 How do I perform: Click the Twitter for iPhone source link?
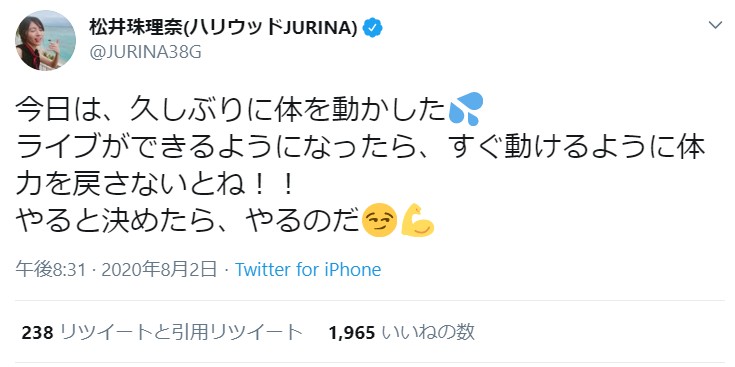click(x=308, y=270)
